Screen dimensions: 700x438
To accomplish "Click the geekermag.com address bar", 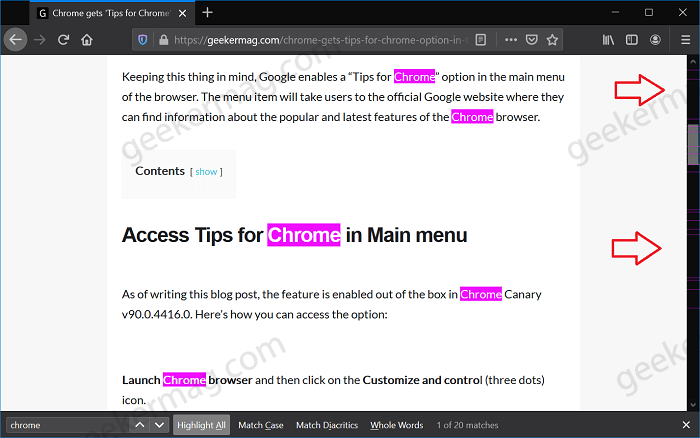I will (321, 40).
